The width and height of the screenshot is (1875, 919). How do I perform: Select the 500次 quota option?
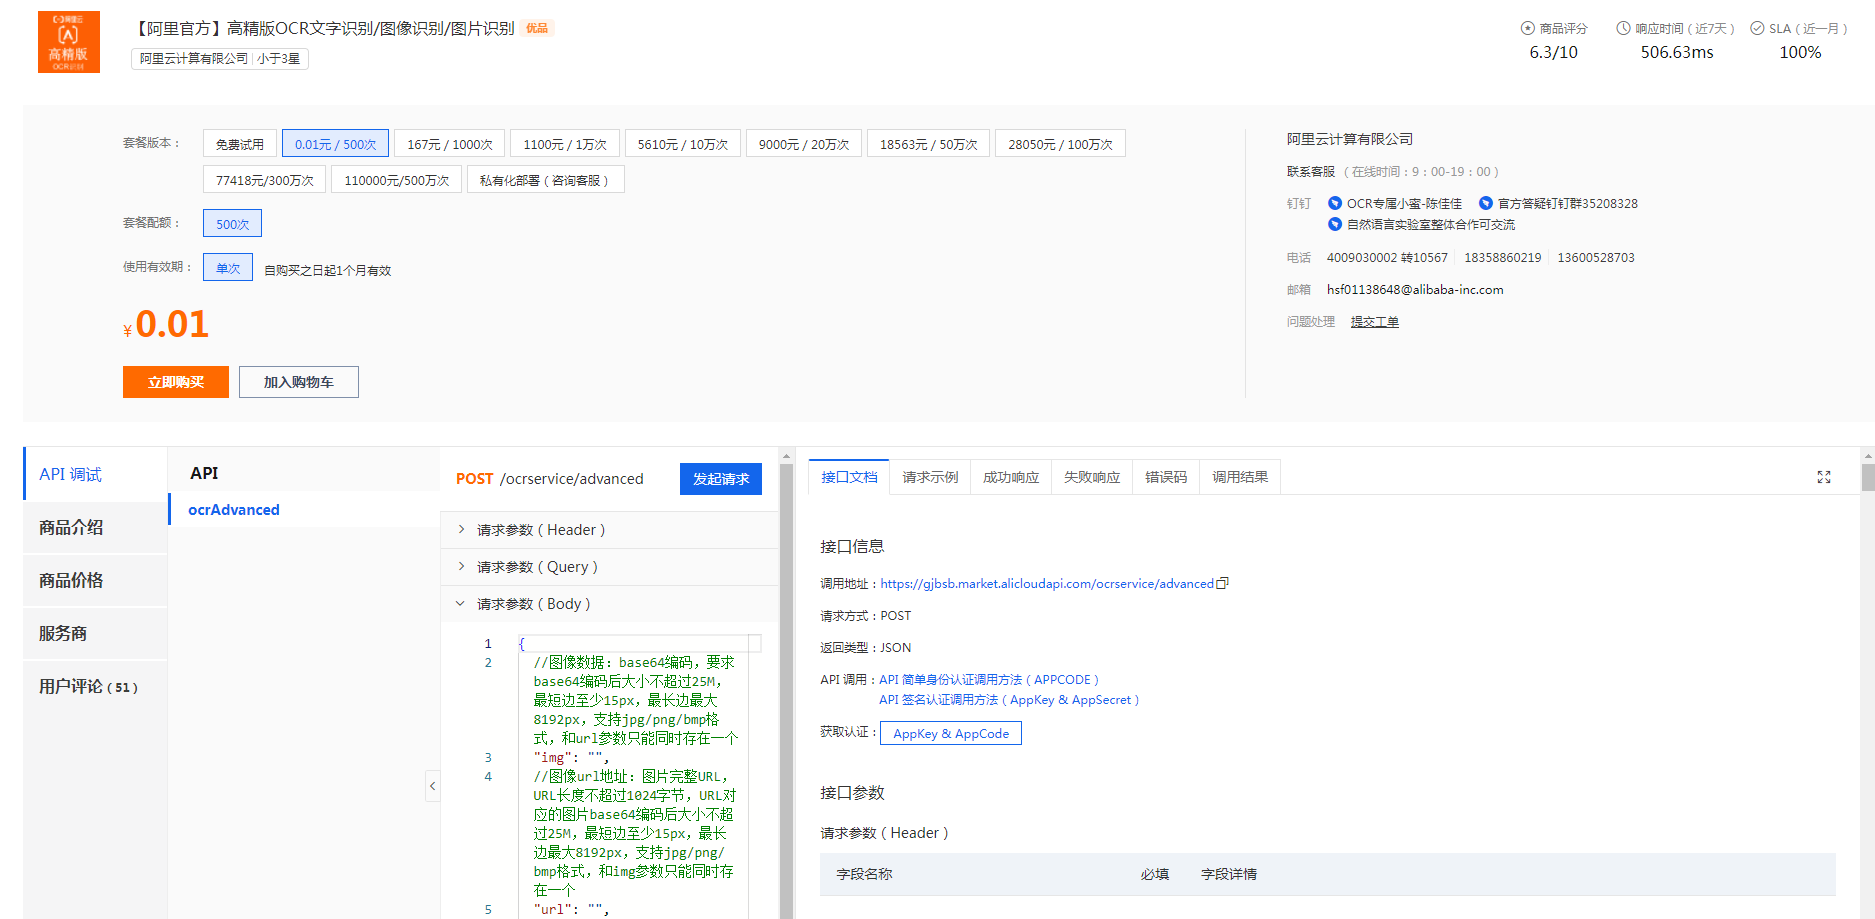pyautogui.click(x=232, y=224)
